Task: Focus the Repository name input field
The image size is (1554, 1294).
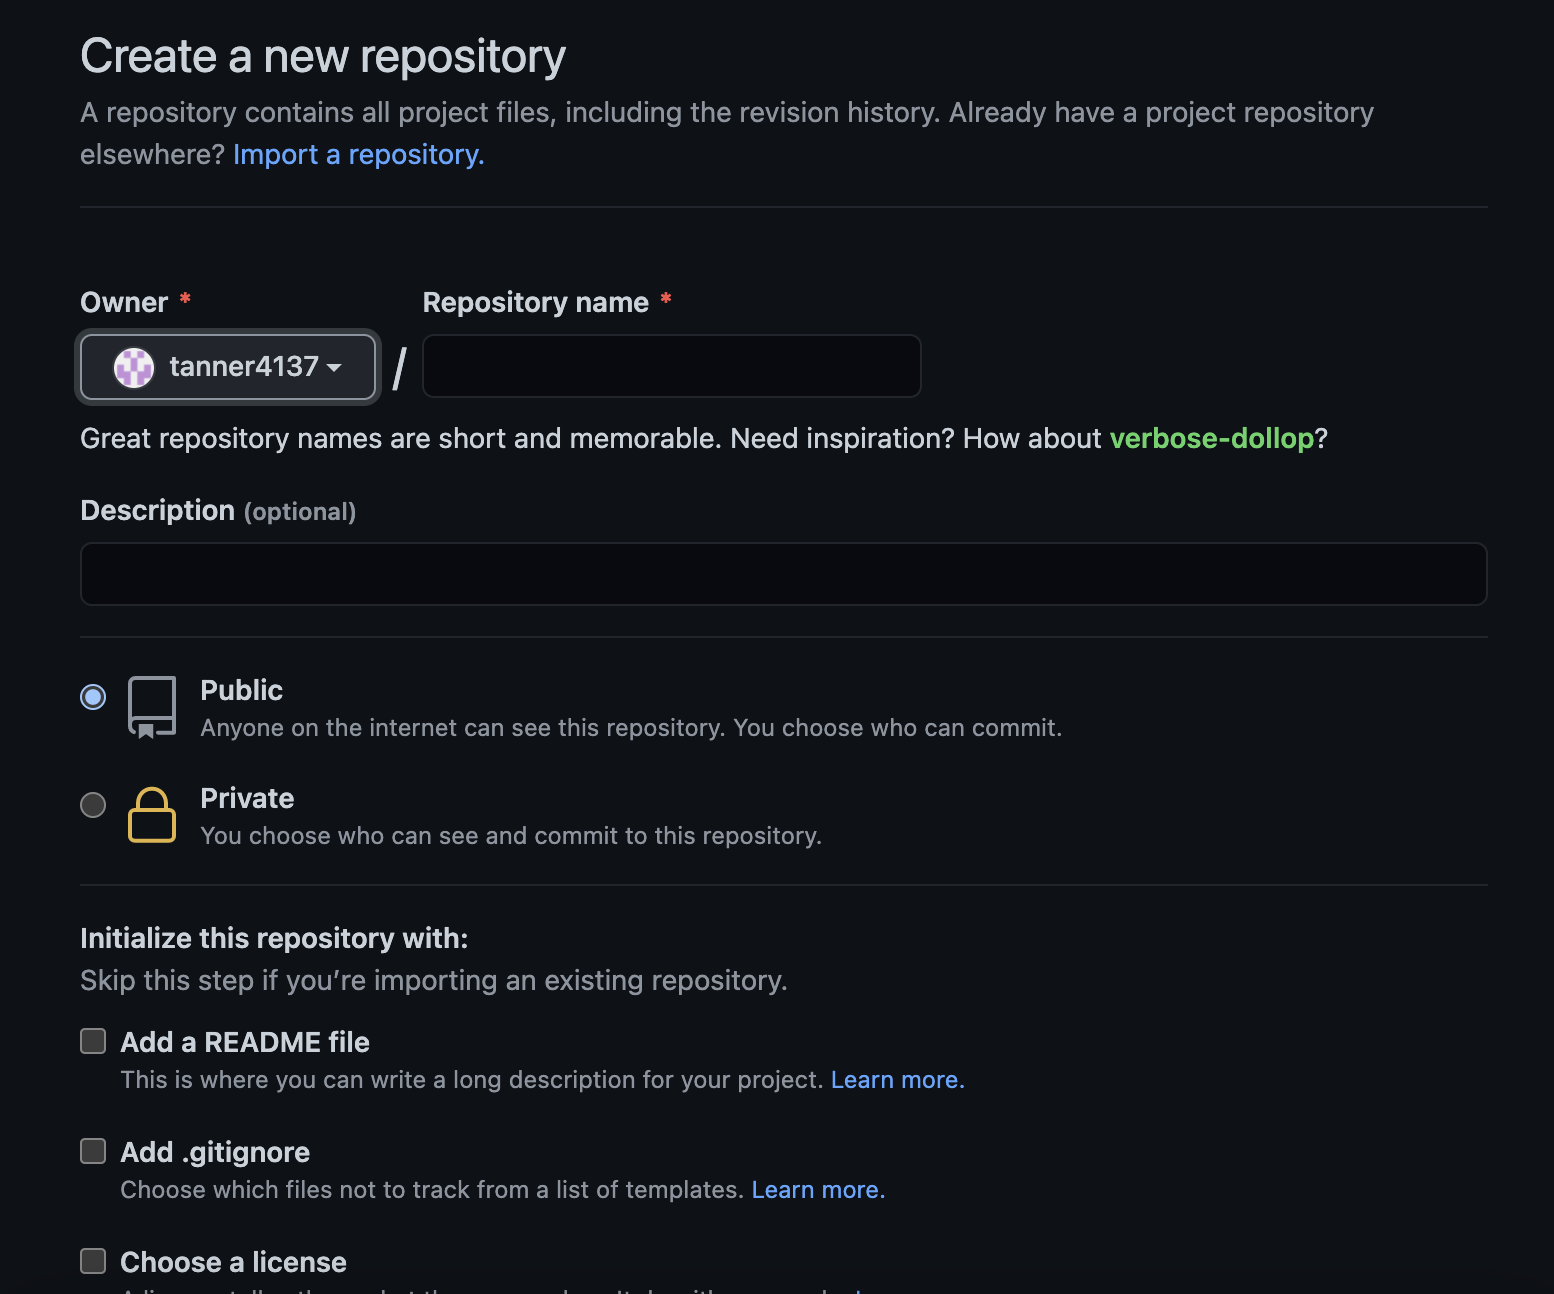Action: (x=672, y=366)
